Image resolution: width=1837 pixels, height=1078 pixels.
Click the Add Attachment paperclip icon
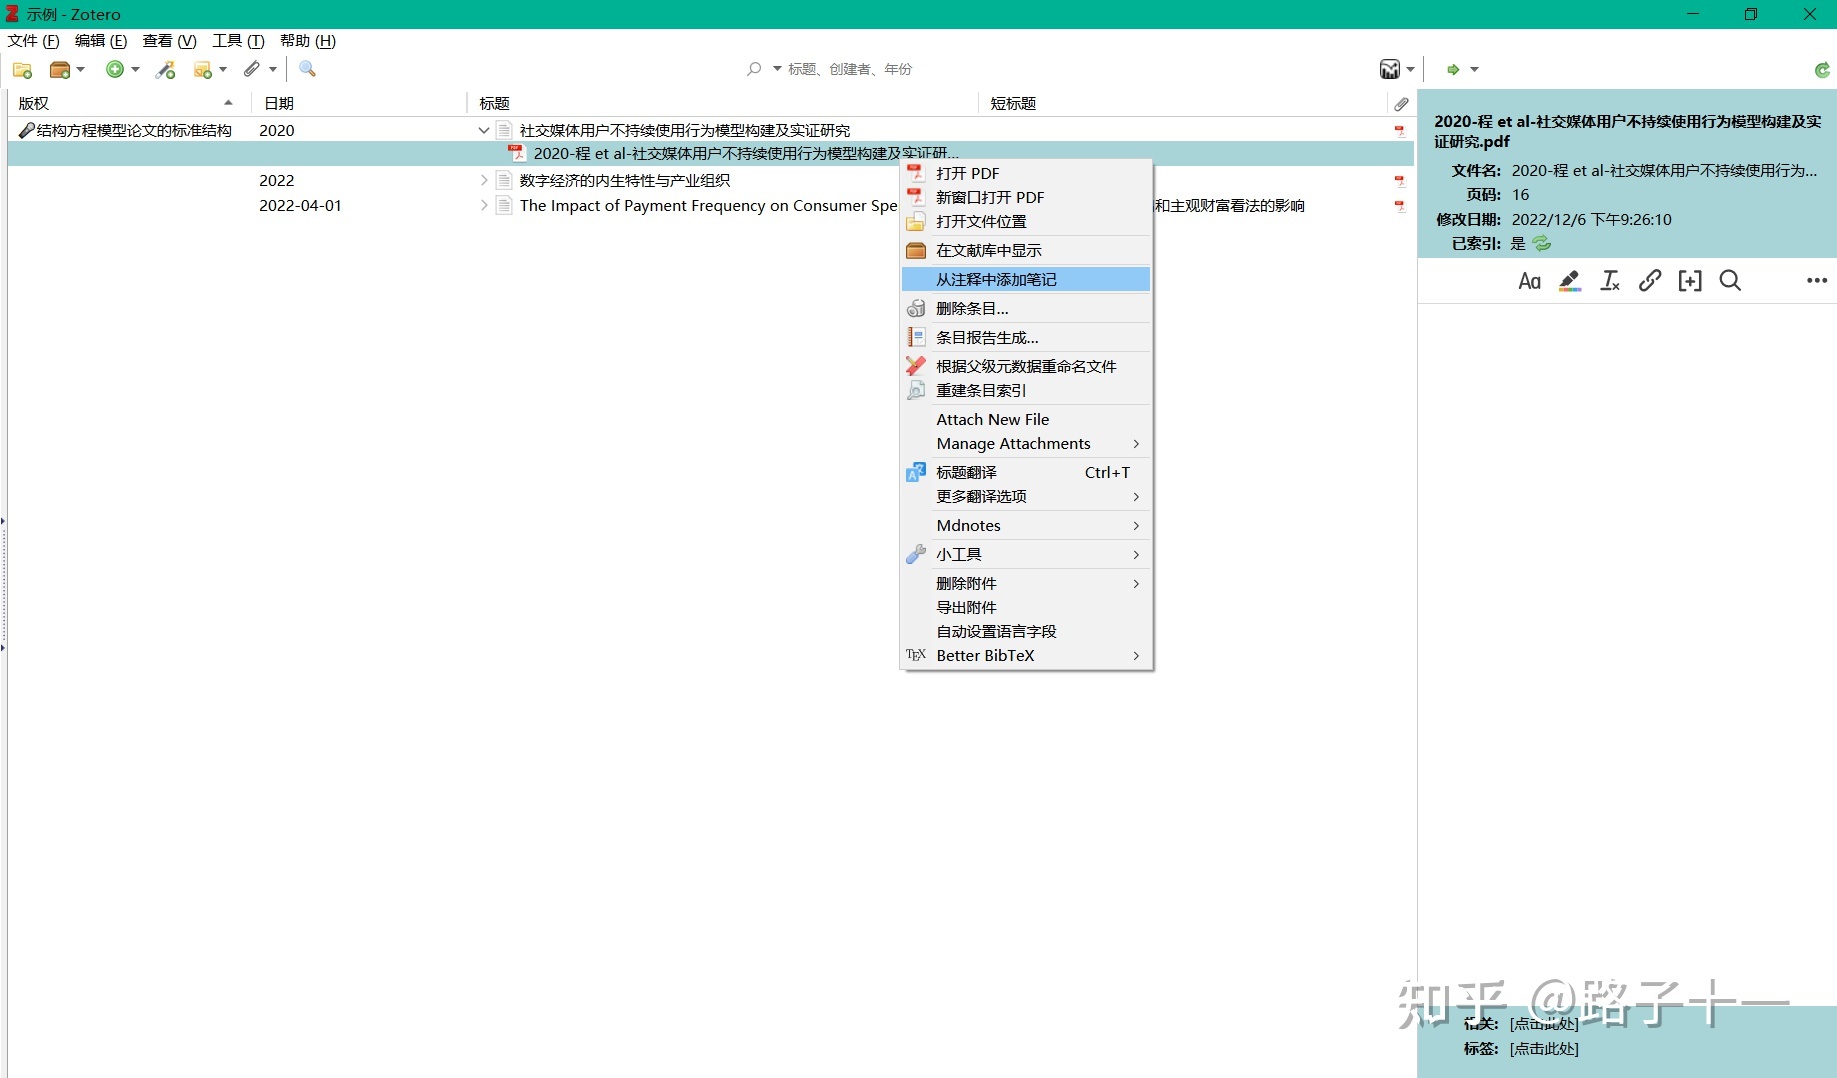point(252,69)
